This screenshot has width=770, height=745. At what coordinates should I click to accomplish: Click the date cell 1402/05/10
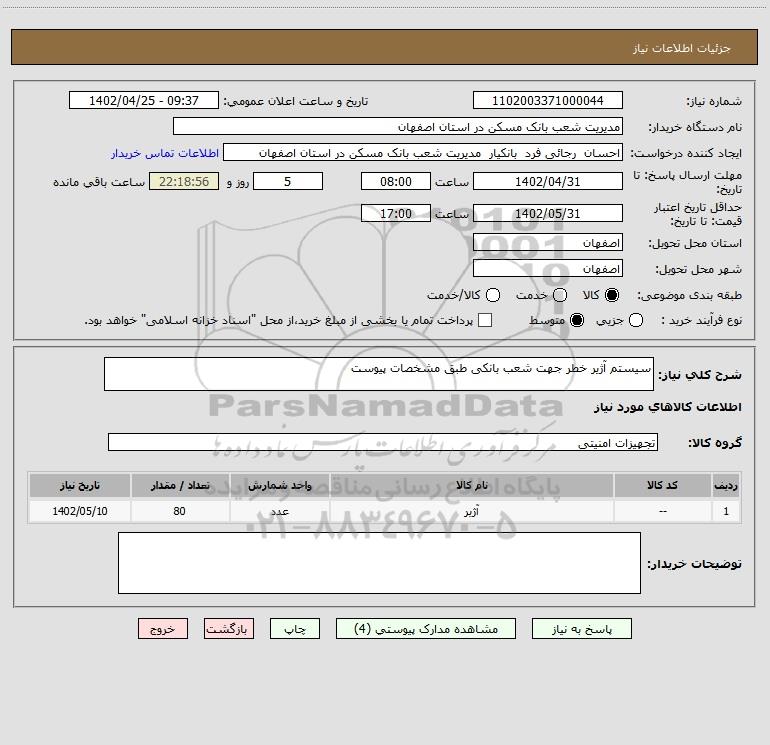coord(80,511)
